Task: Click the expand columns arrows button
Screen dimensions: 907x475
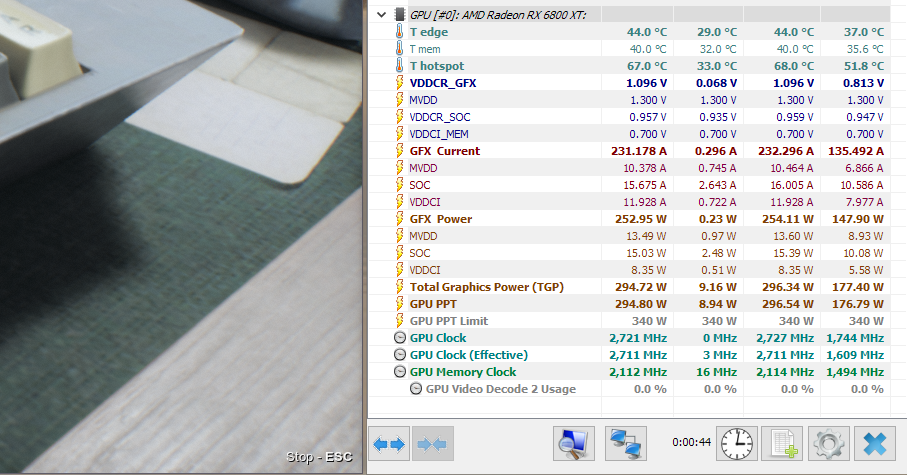Action: (389, 444)
